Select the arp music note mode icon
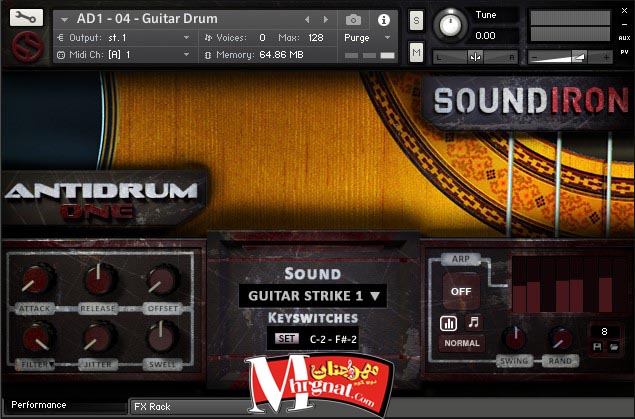Image resolution: width=635 pixels, height=419 pixels. coord(473,323)
